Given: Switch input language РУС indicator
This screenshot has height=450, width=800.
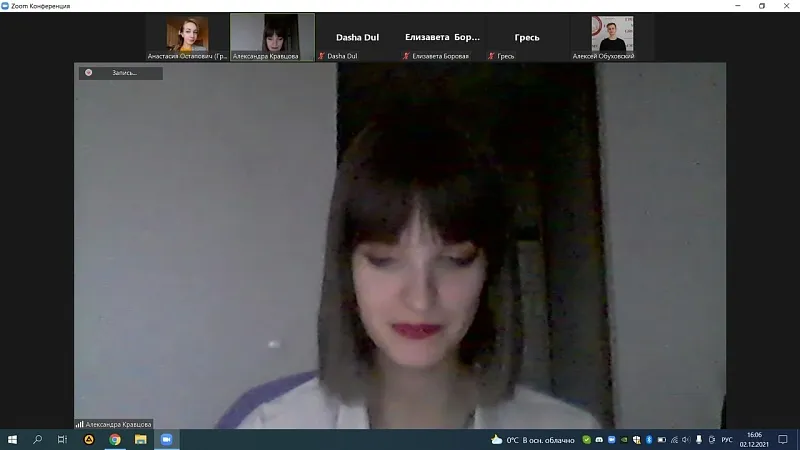Looking at the screenshot, I should (727, 440).
